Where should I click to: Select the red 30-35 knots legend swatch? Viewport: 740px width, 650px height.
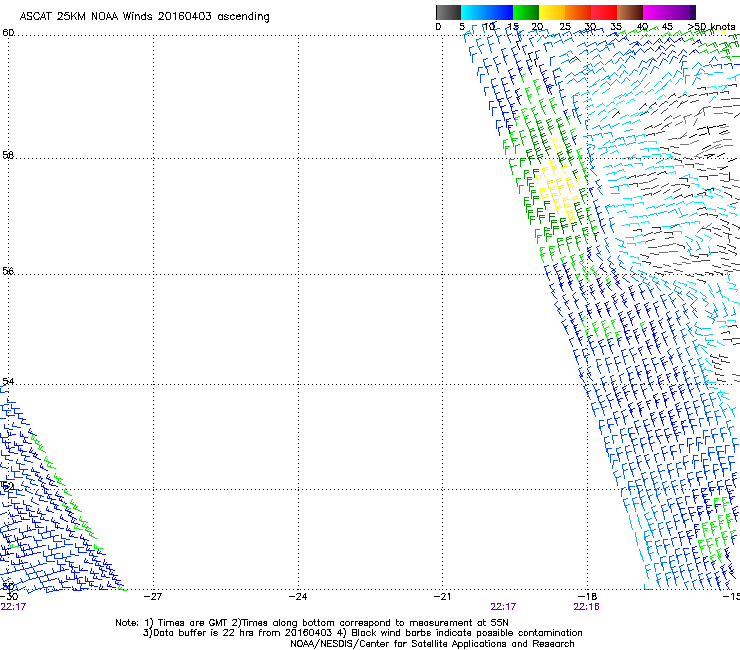pos(604,12)
